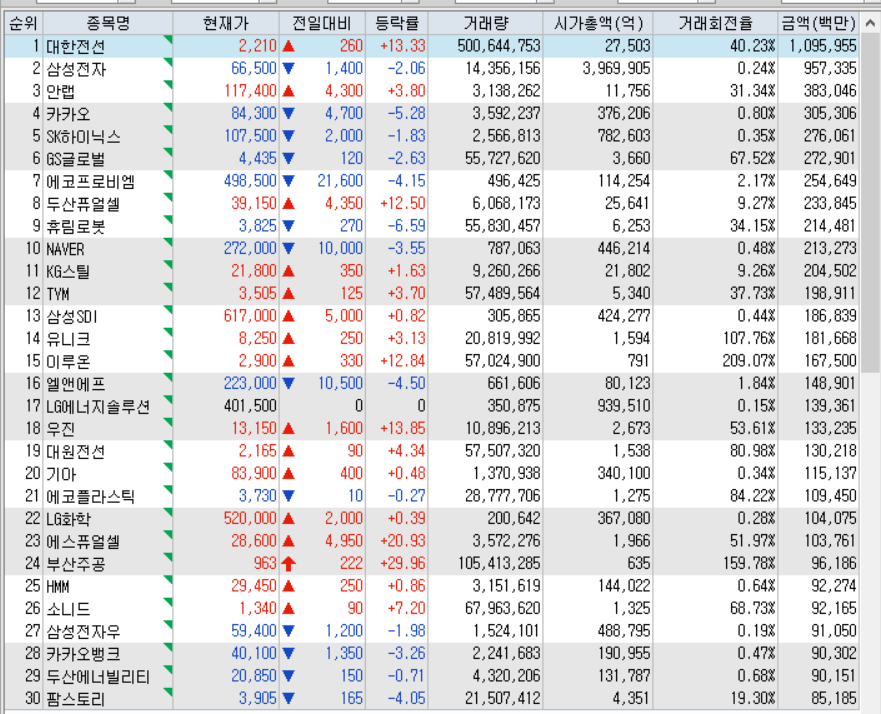Select 안랩 stock name
This screenshot has height=714, width=881.
(x=61, y=92)
